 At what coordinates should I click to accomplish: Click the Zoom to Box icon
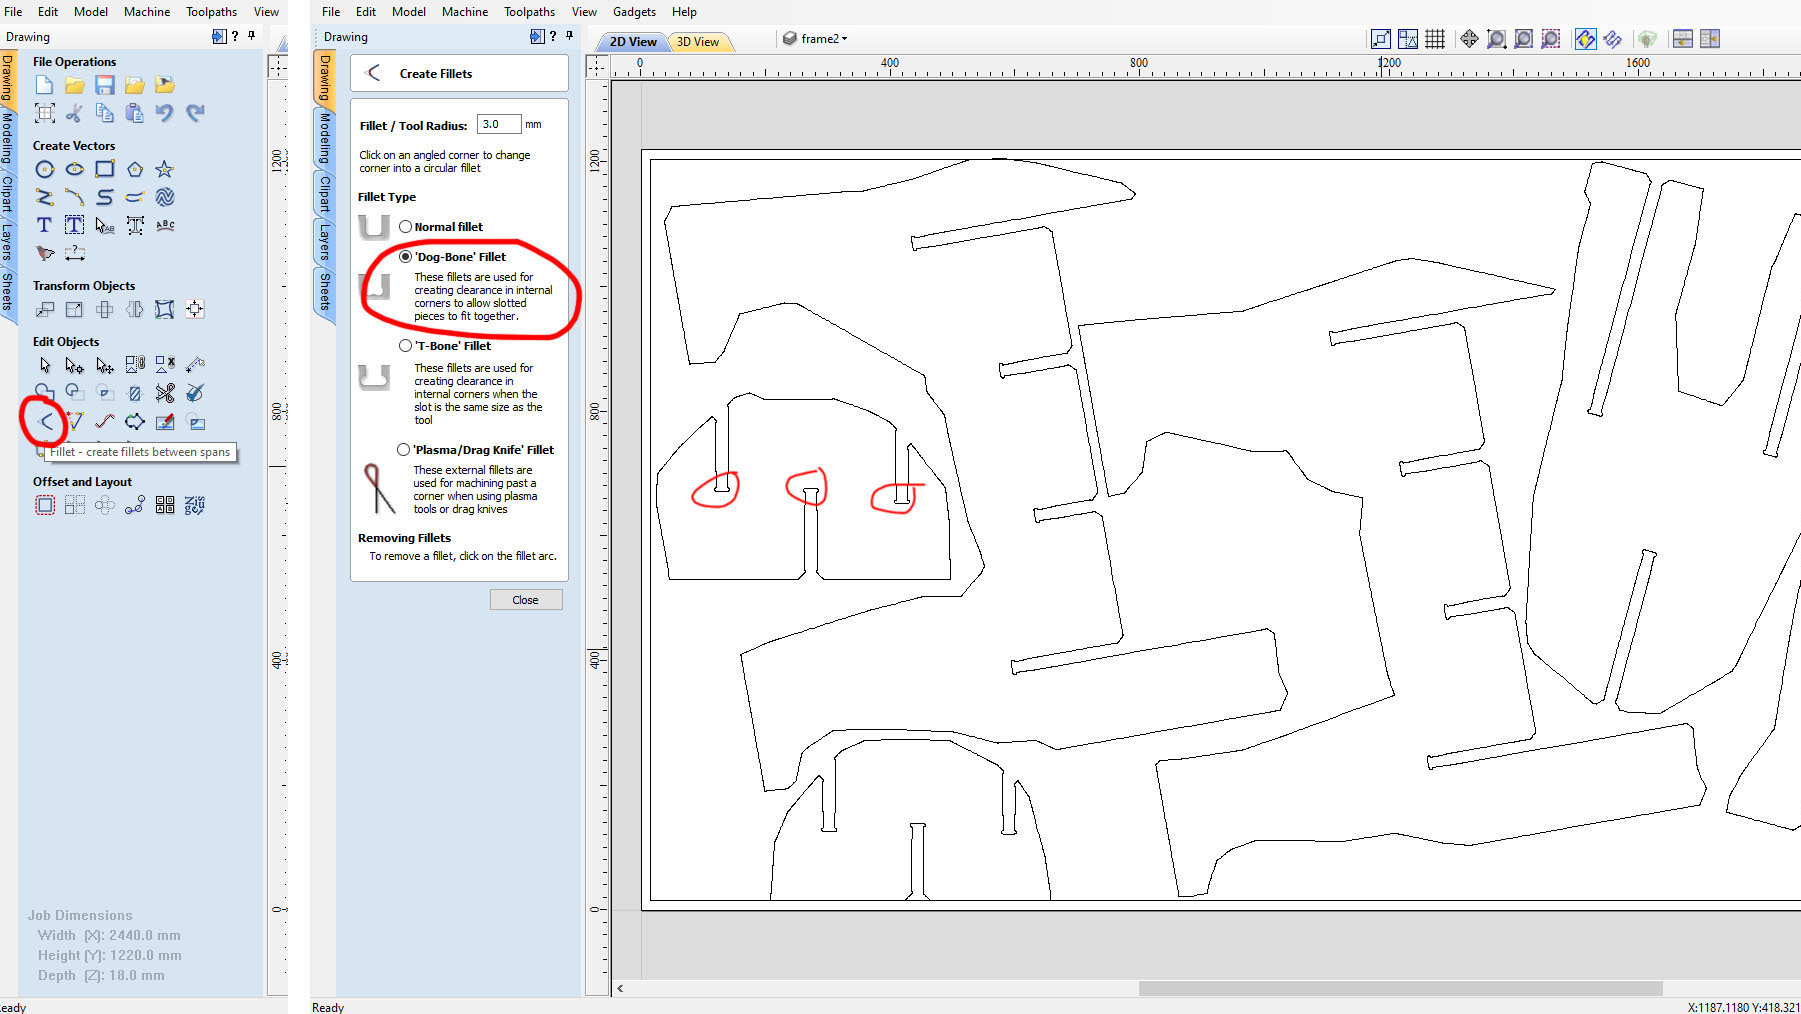1496,39
